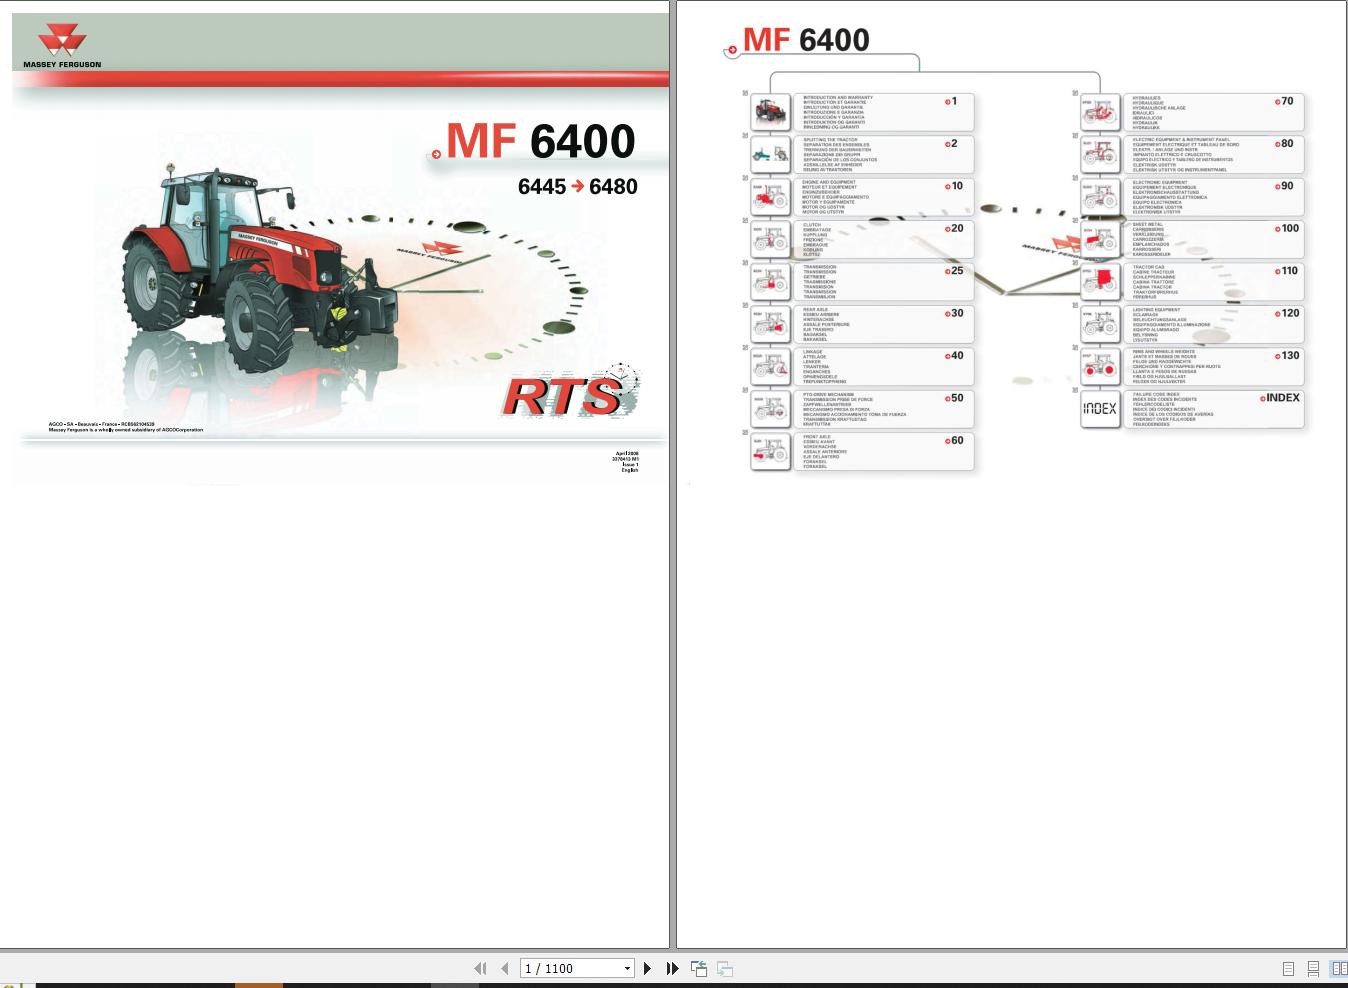Go to the previous page
The image size is (1348, 988).
pyautogui.click(x=504, y=968)
